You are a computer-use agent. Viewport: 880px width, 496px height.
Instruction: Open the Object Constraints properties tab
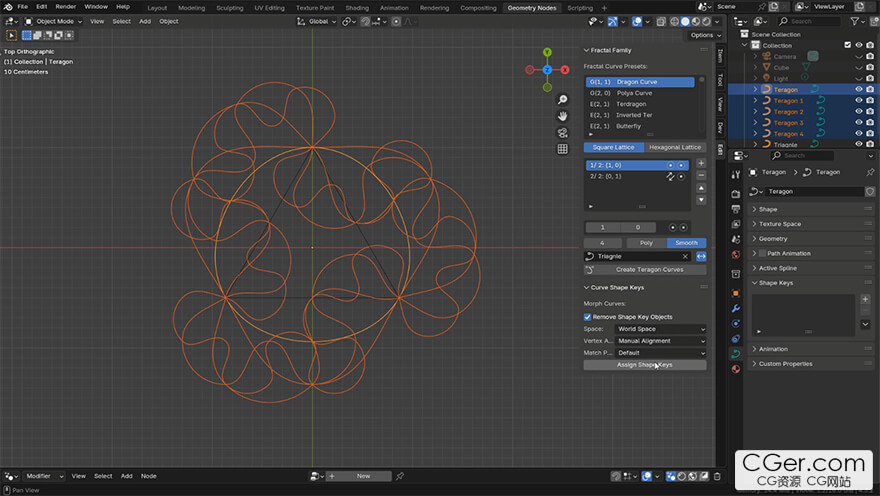[x=736, y=338]
